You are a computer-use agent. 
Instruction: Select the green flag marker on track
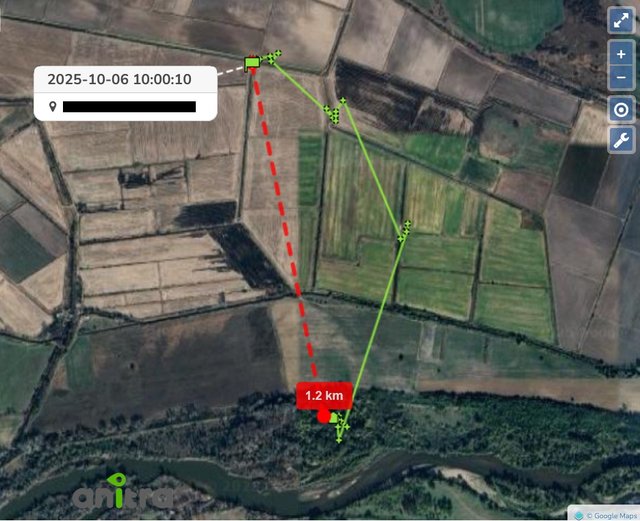coord(253,63)
